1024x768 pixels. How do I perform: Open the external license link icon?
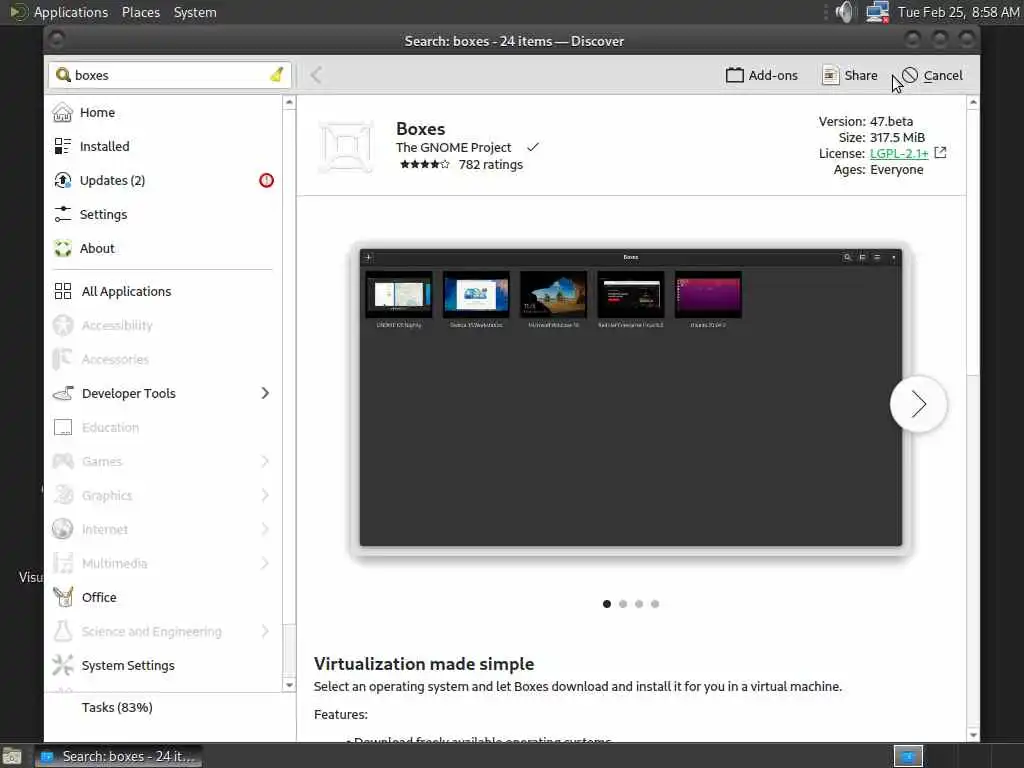[940, 153]
